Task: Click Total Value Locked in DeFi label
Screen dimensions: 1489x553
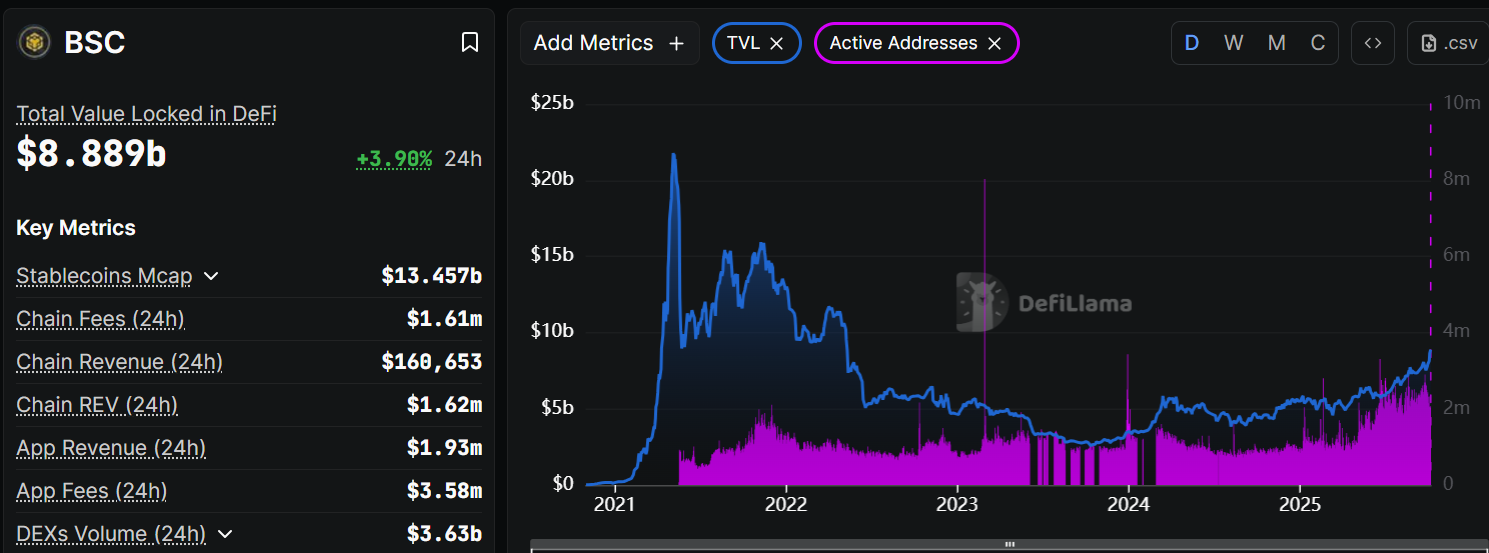Action: [x=146, y=114]
